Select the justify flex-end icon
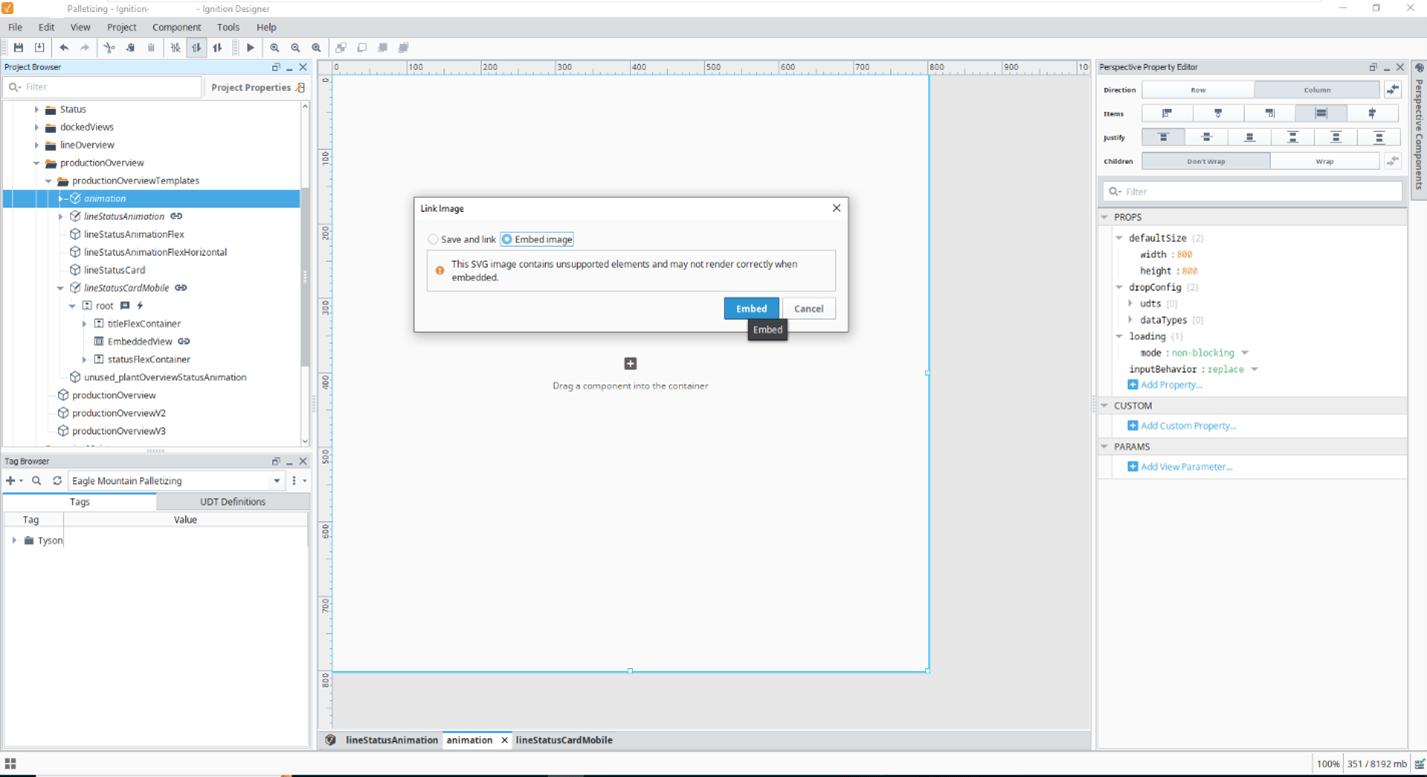The width and height of the screenshot is (1427, 777). click(x=1250, y=137)
